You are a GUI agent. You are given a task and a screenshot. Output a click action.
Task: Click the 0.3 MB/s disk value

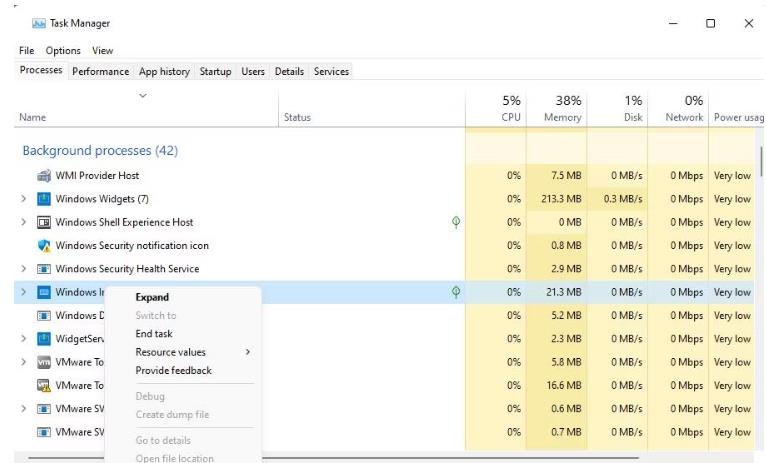click(623, 199)
